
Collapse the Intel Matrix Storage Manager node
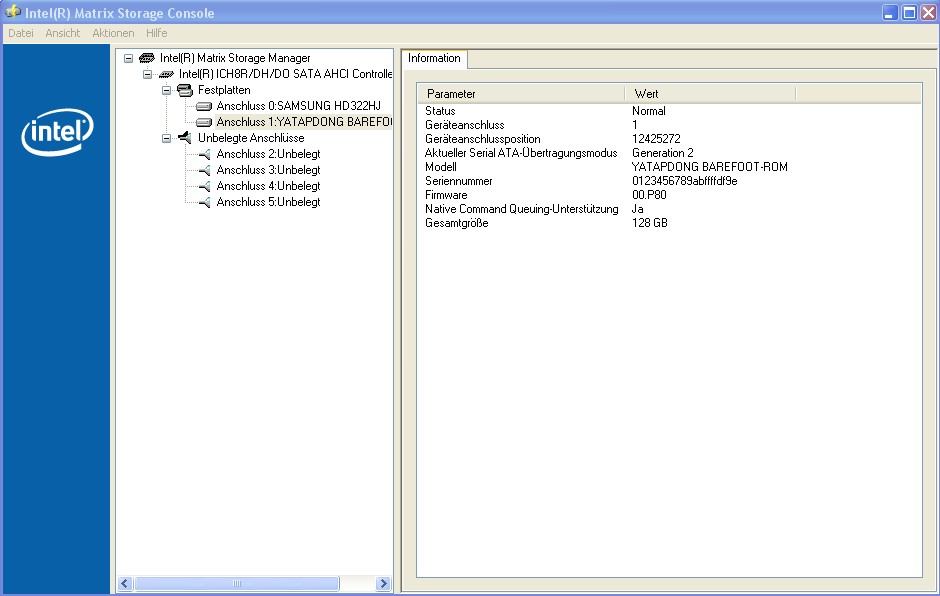pyautogui.click(x=128, y=58)
